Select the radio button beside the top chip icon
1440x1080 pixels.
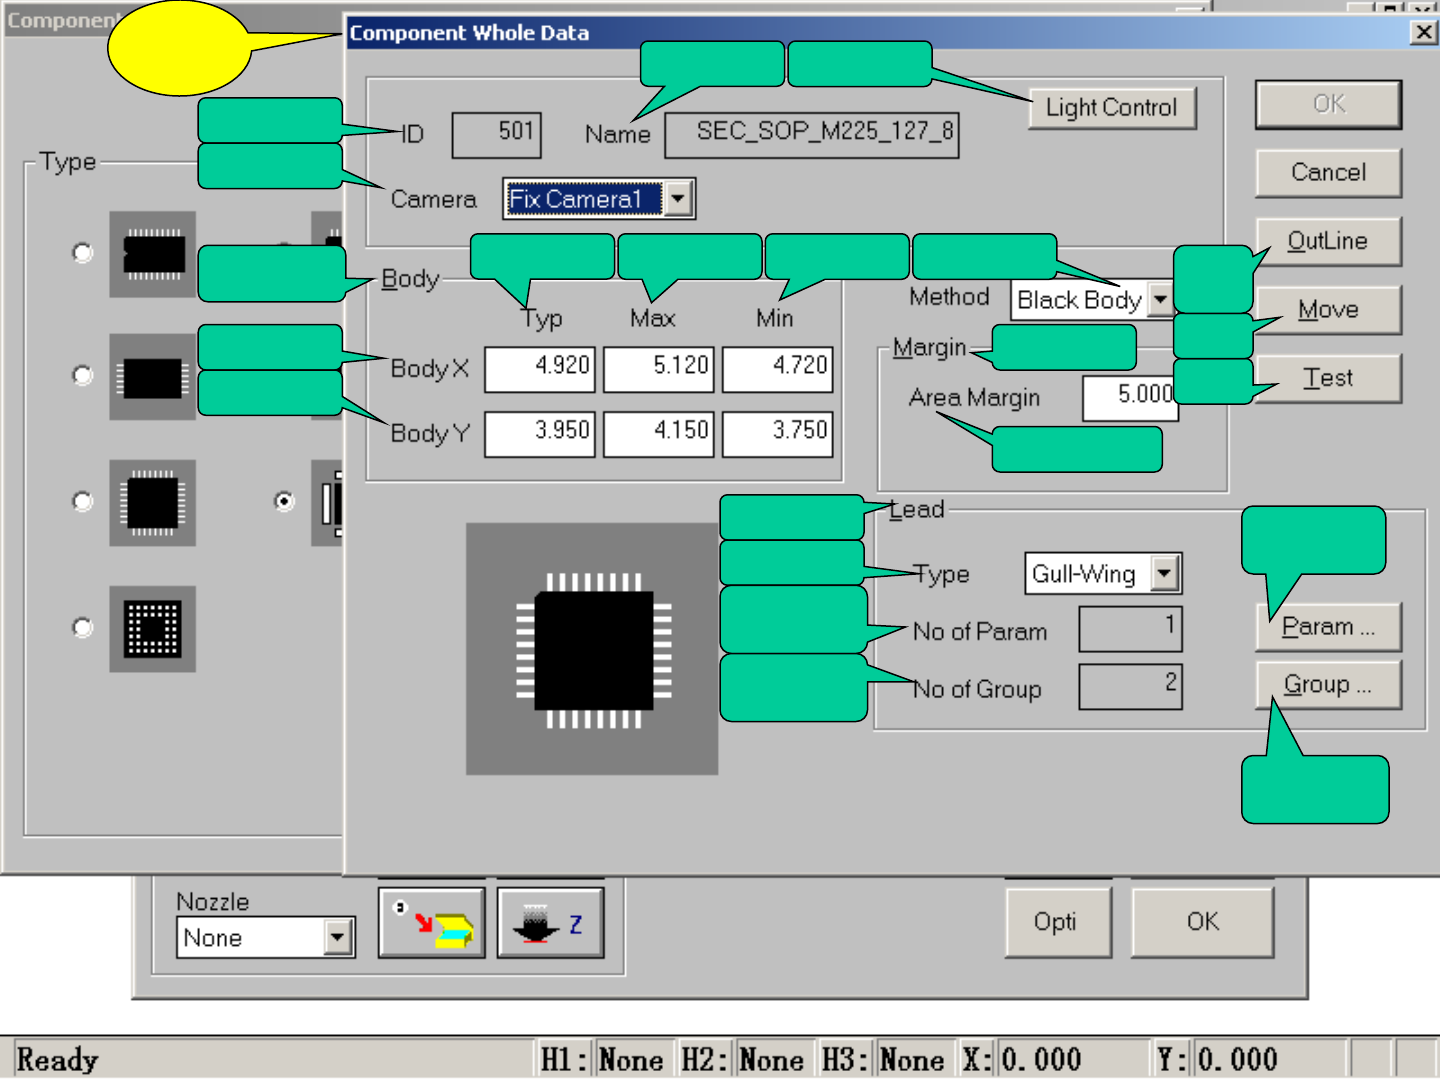pos(83,253)
